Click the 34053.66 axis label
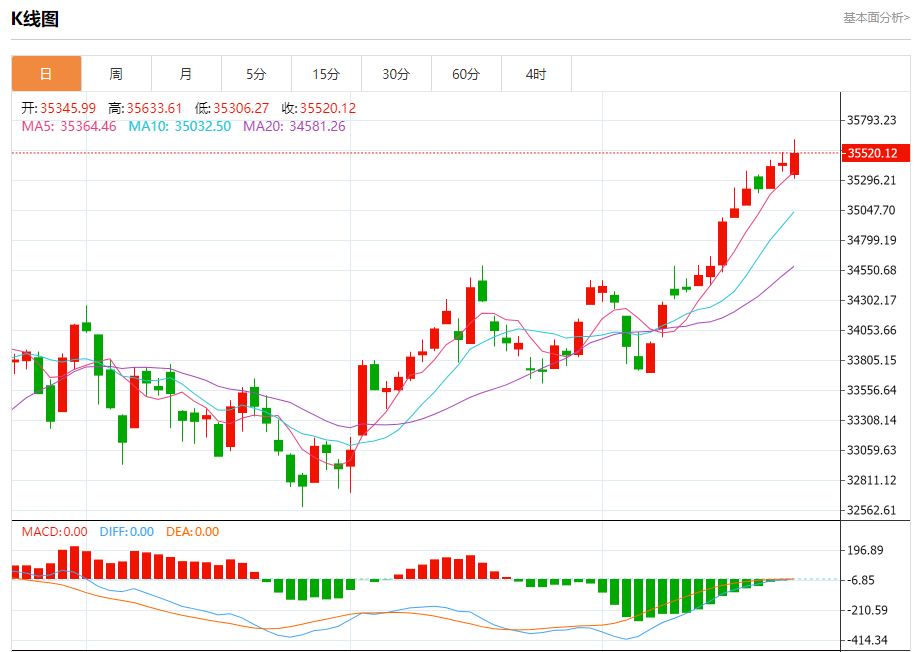The height and width of the screenshot is (652, 920). click(871, 330)
